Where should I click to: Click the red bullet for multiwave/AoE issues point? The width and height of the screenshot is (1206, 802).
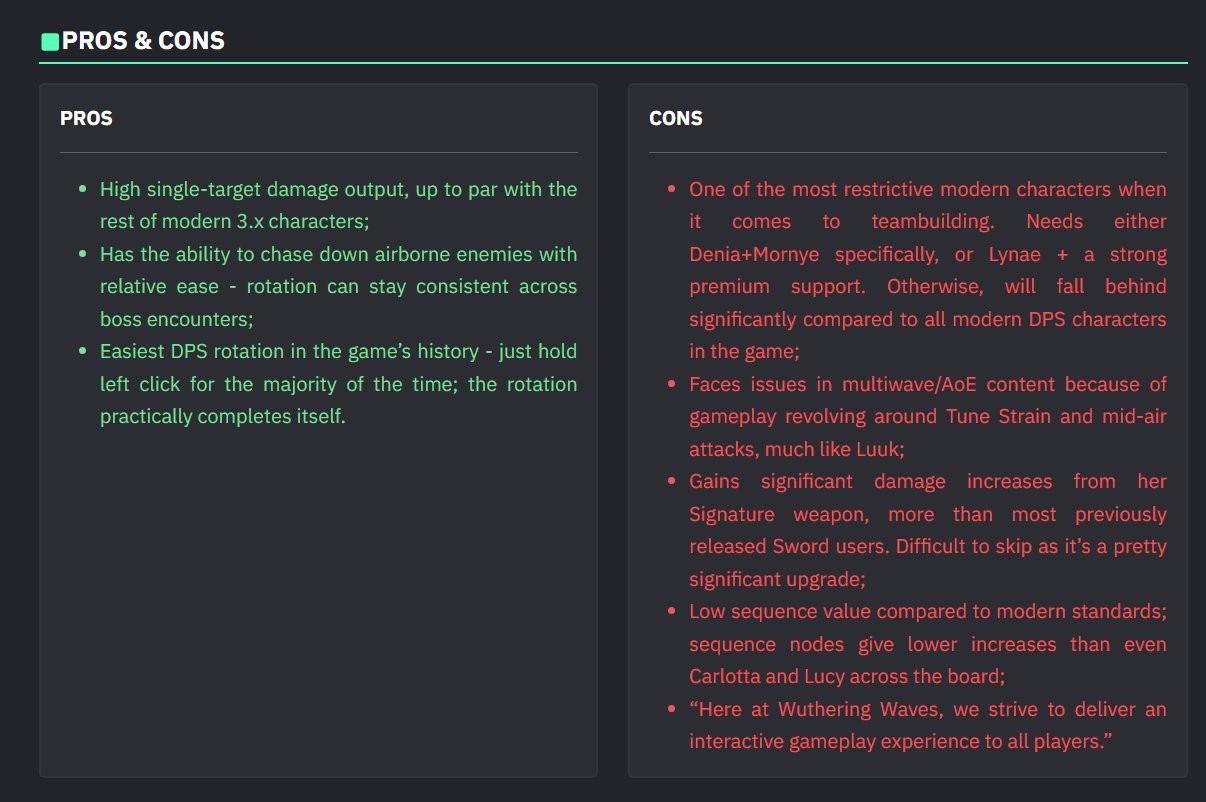[x=672, y=384]
